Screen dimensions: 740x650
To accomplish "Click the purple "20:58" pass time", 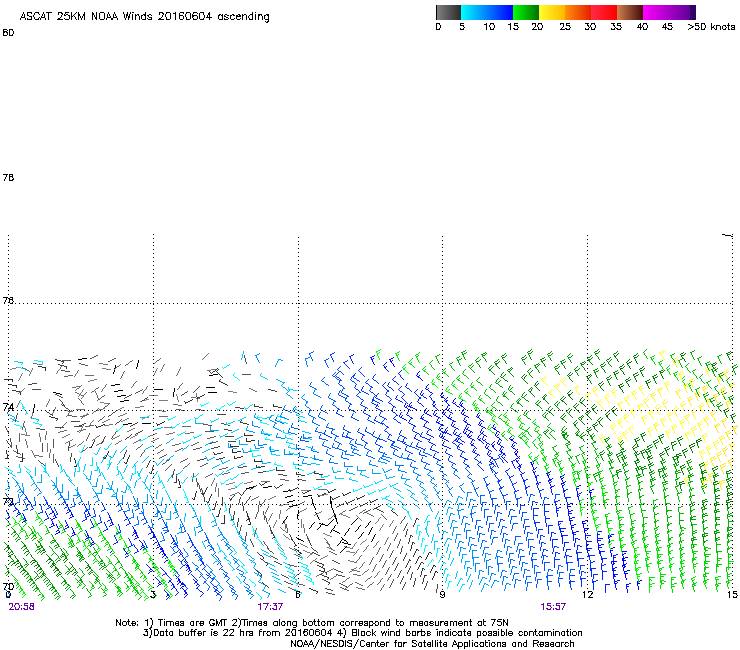I will pos(21,607).
